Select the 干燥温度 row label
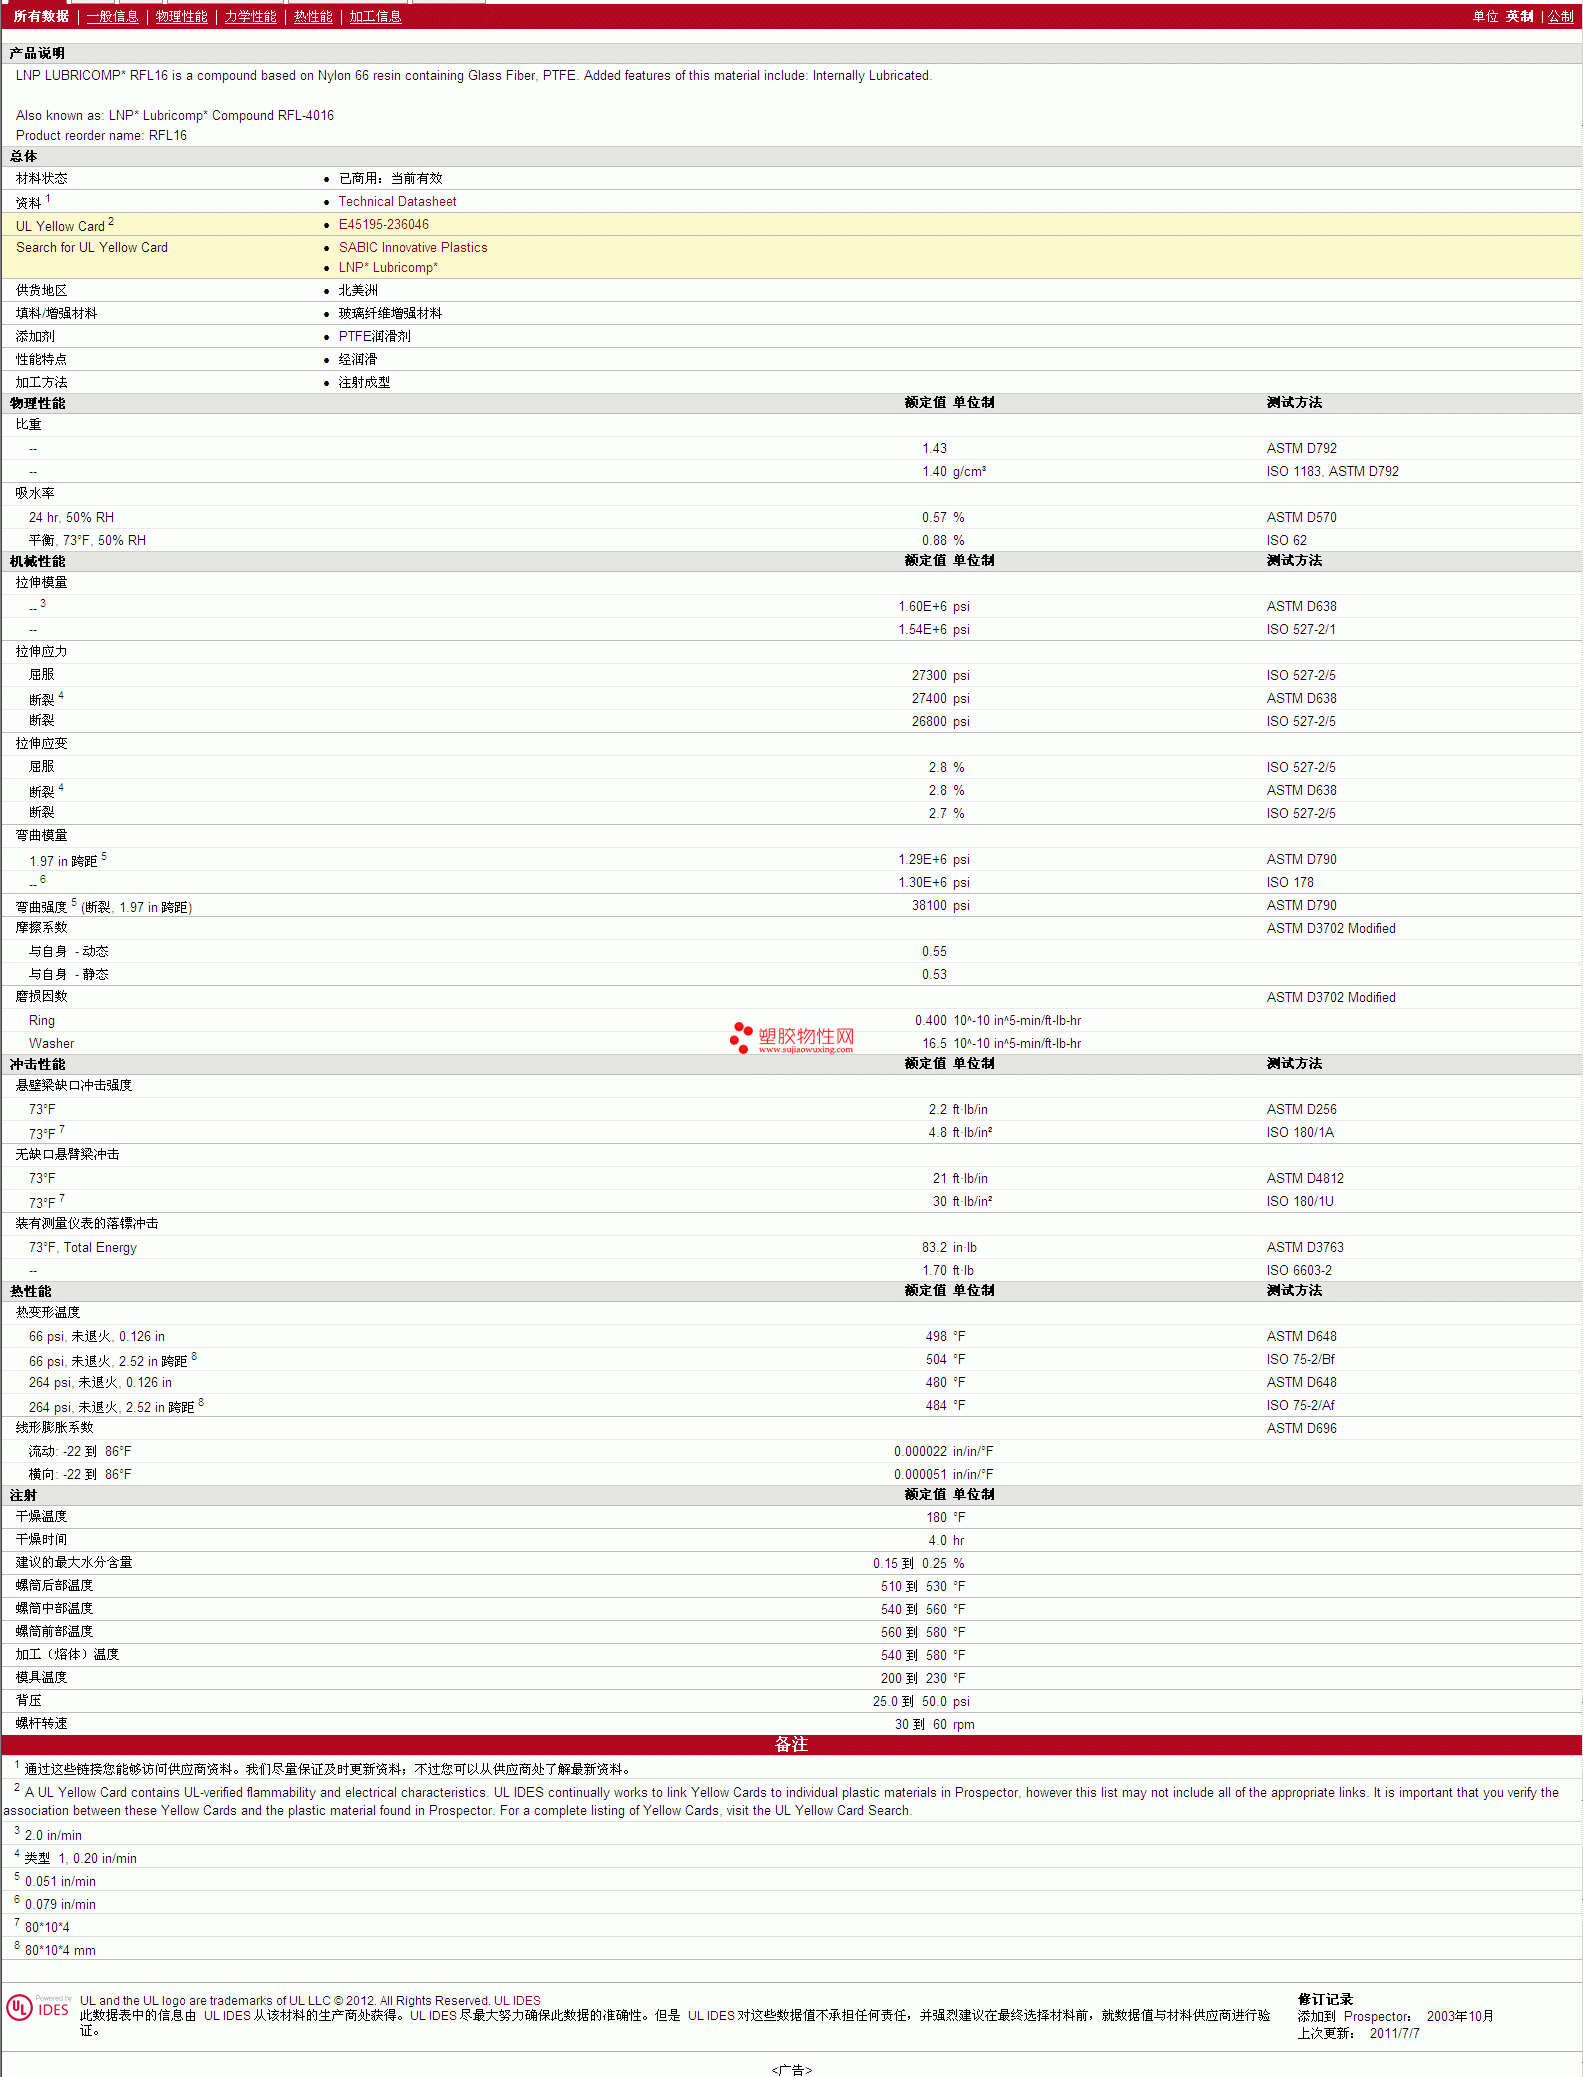Viewport: 1583px width, 2077px height. pos(41,1517)
